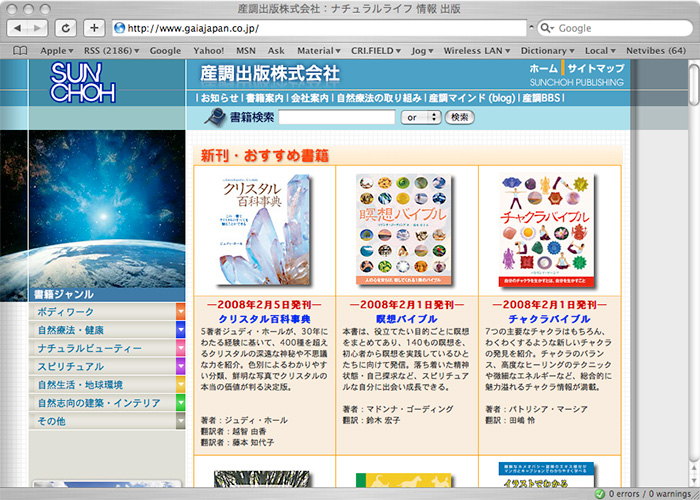Open the Ask bookmark

click(276, 51)
